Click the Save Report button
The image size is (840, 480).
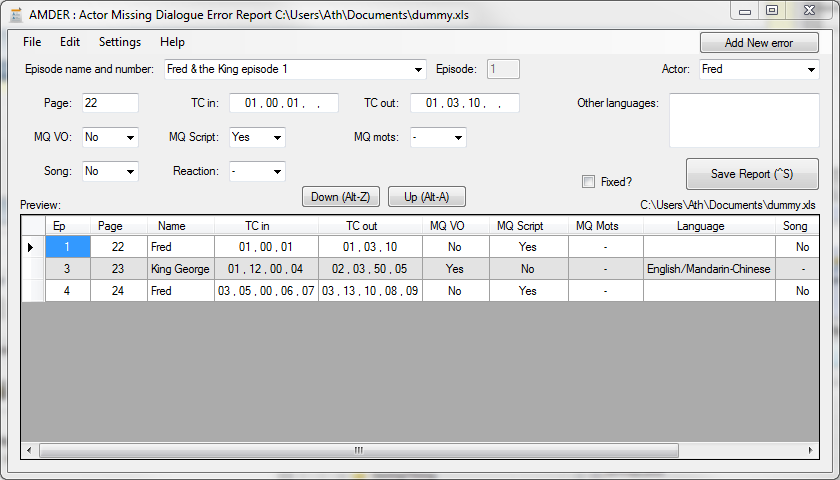tap(752, 174)
